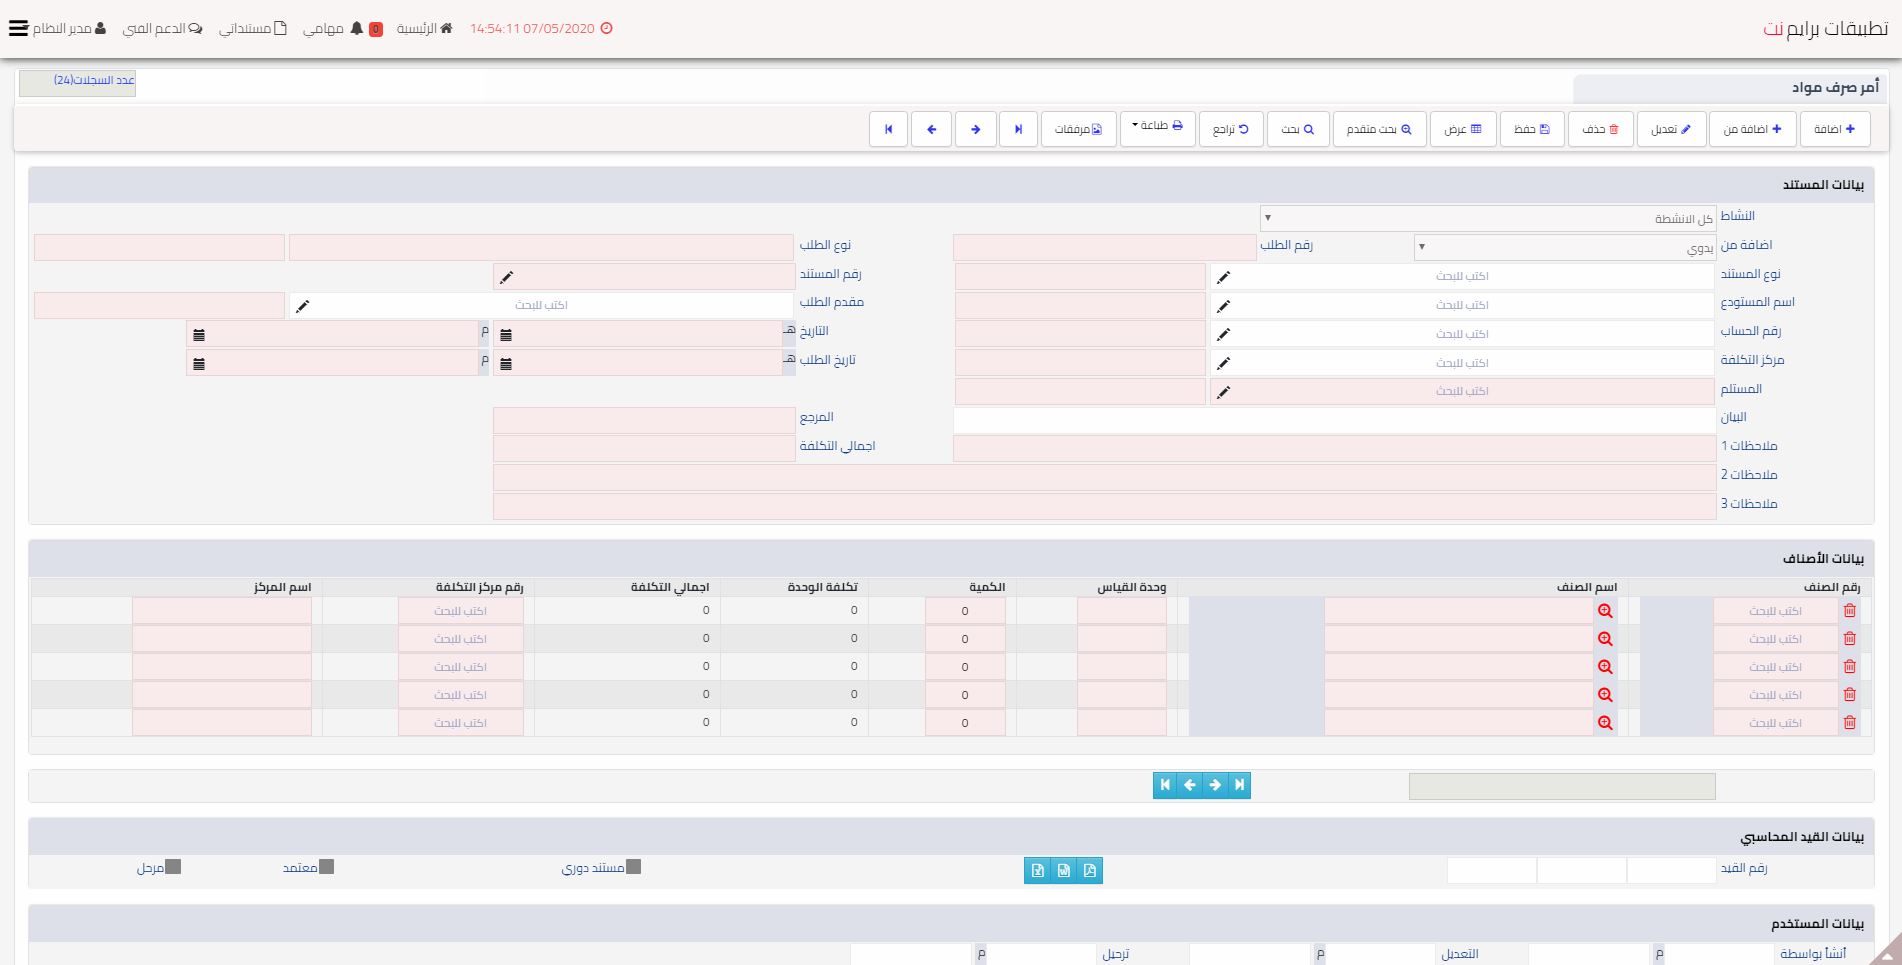Image resolution: width=1902 pixels, height=965 pixels.
Task: Click the search magnifier in second item row
Action: (1605, 639)
